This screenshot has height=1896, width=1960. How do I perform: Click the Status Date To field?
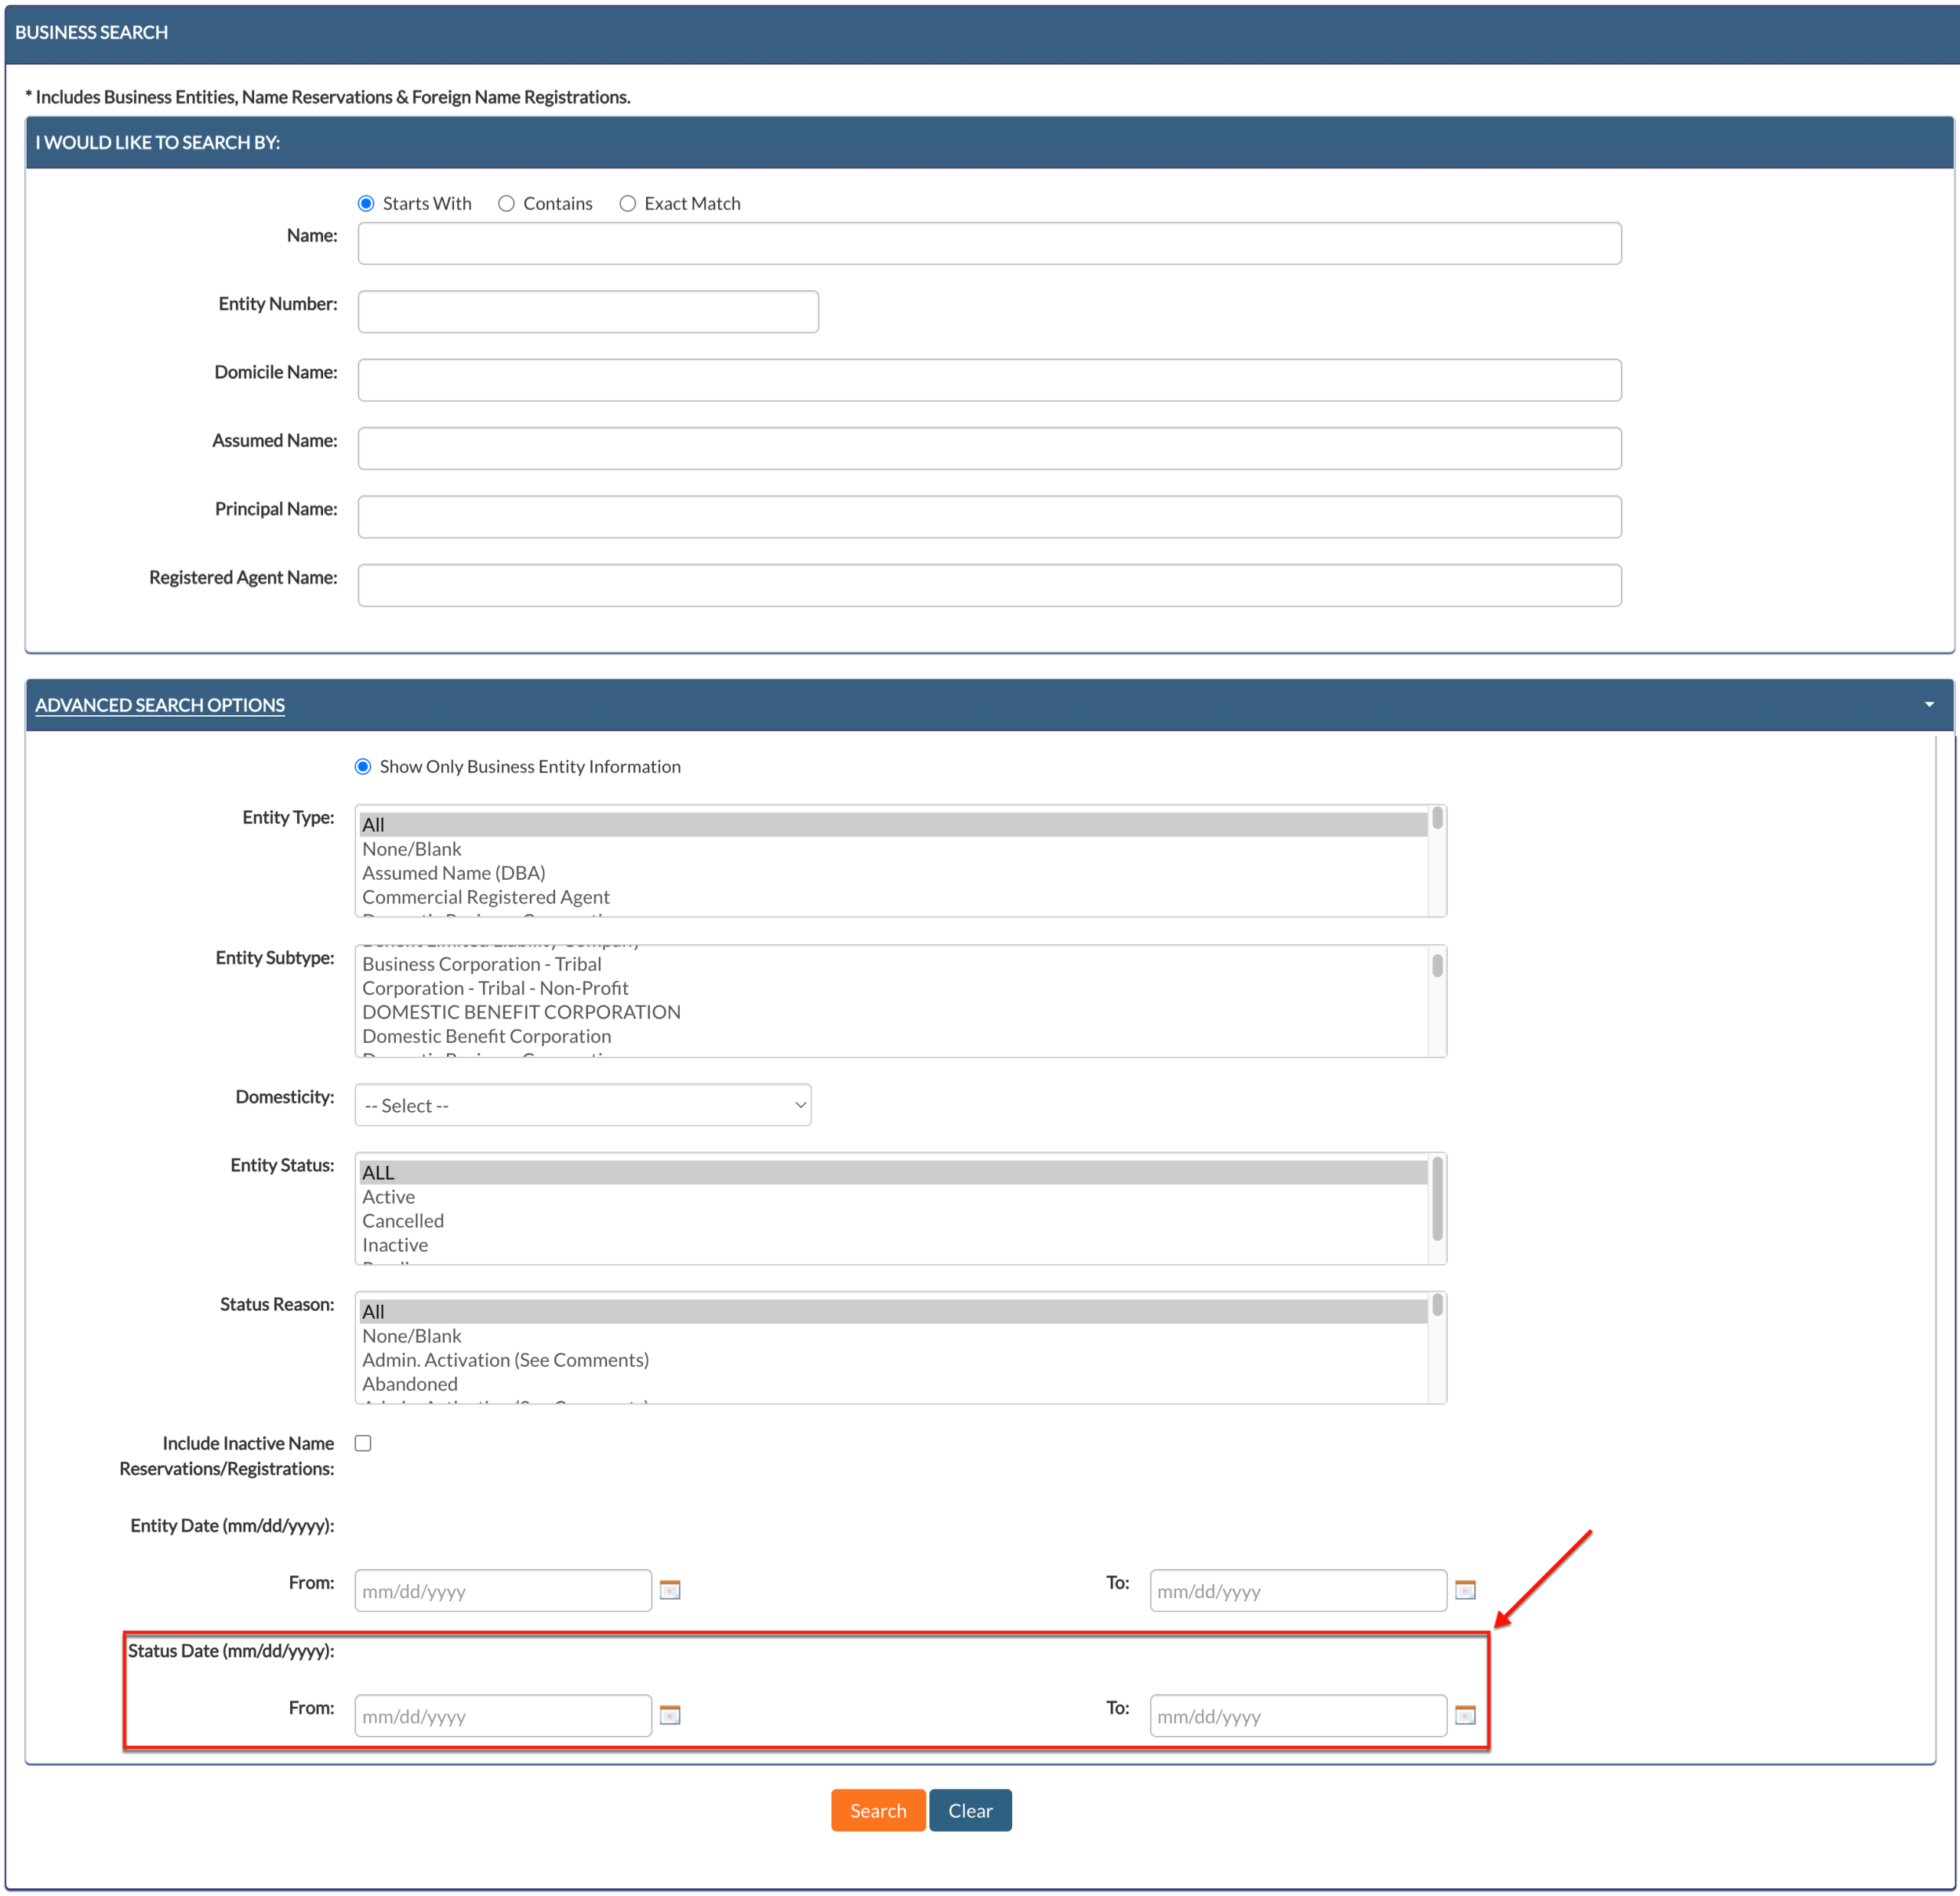1298,1715
